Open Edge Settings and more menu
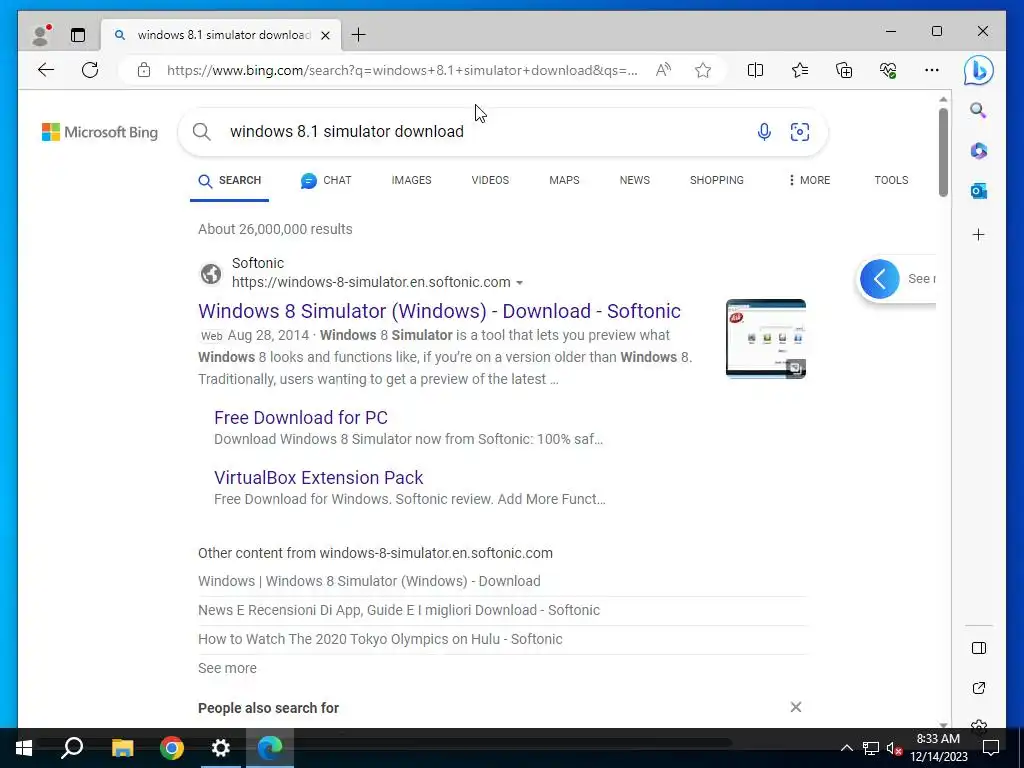Image resolution: width=1024 pixels, height=768 pixels. click(932, 70)
